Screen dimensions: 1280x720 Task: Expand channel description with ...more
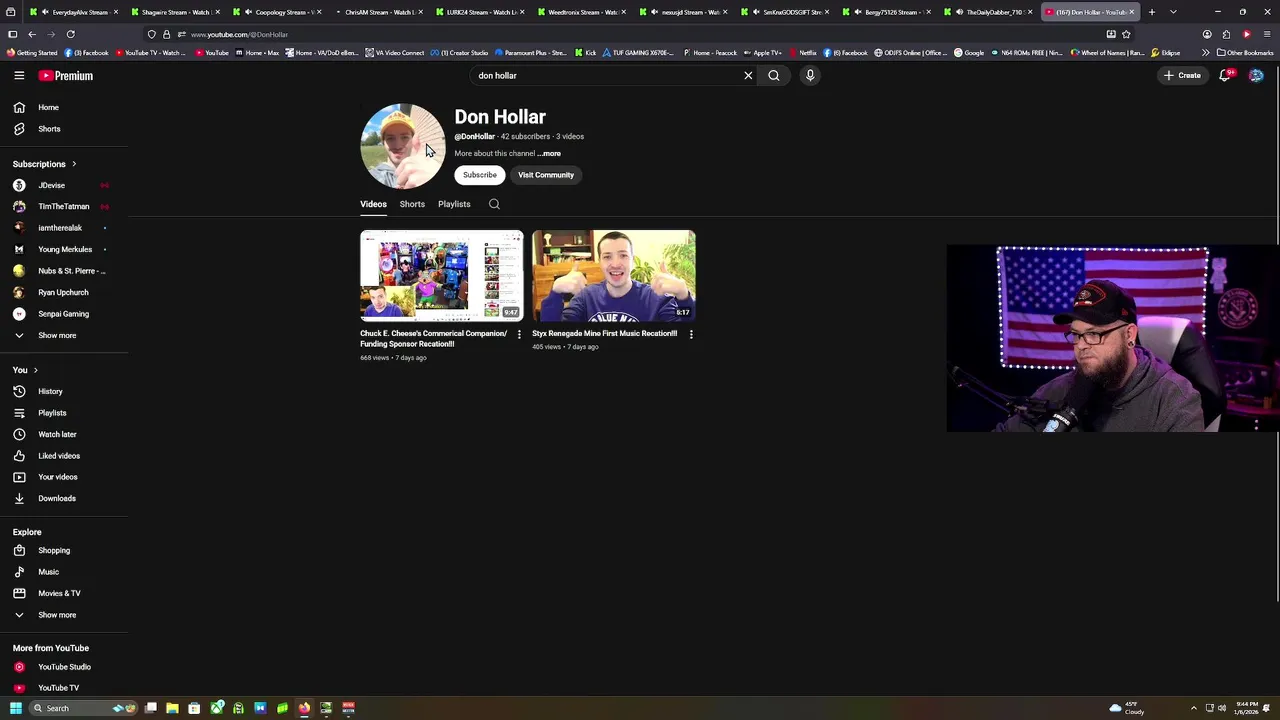point(549,154)
